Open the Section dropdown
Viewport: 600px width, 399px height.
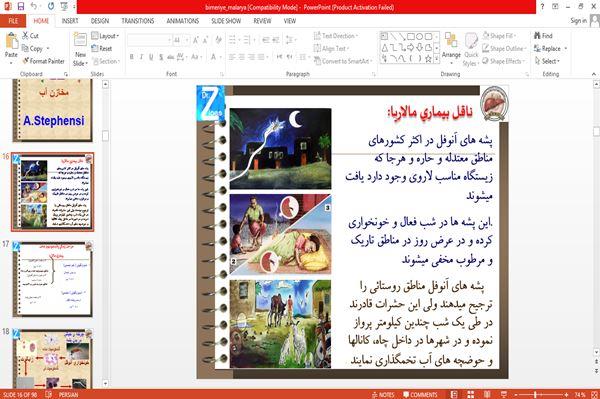coord(106,61)
